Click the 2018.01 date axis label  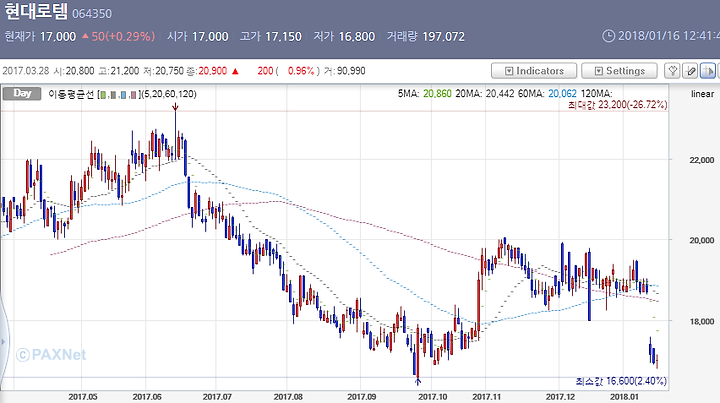click(624, 397)
